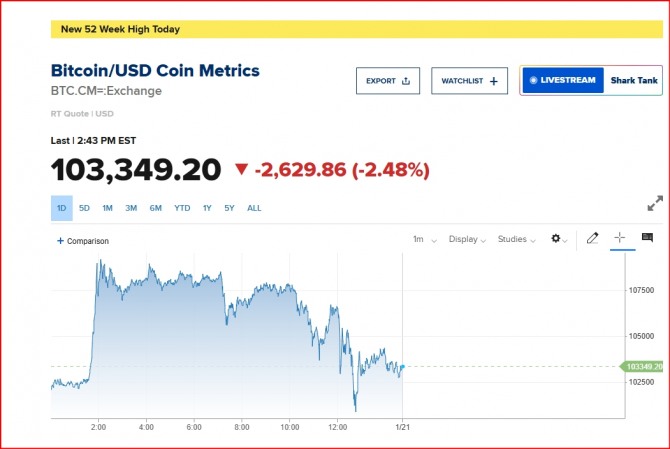This screenshot has width=670, height=449.
Task: Switch to the 5Y range
Action: click(x=230, y=208)
